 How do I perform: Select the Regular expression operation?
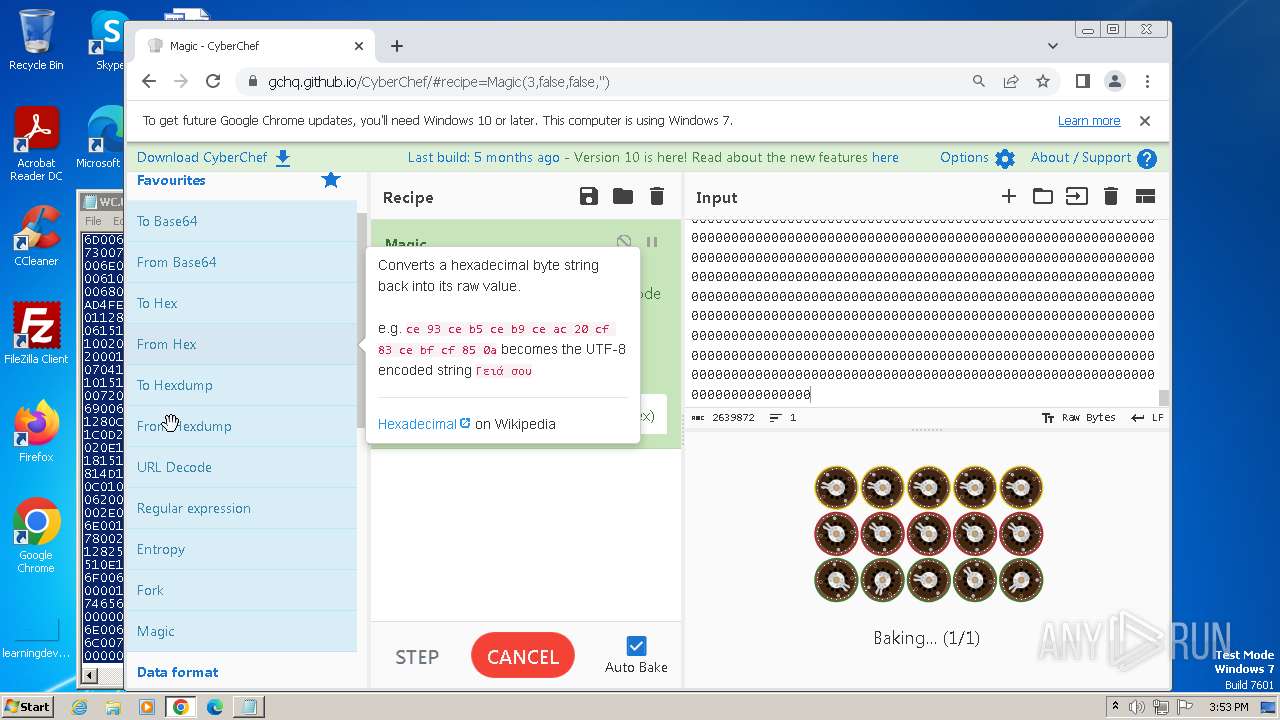241,508
